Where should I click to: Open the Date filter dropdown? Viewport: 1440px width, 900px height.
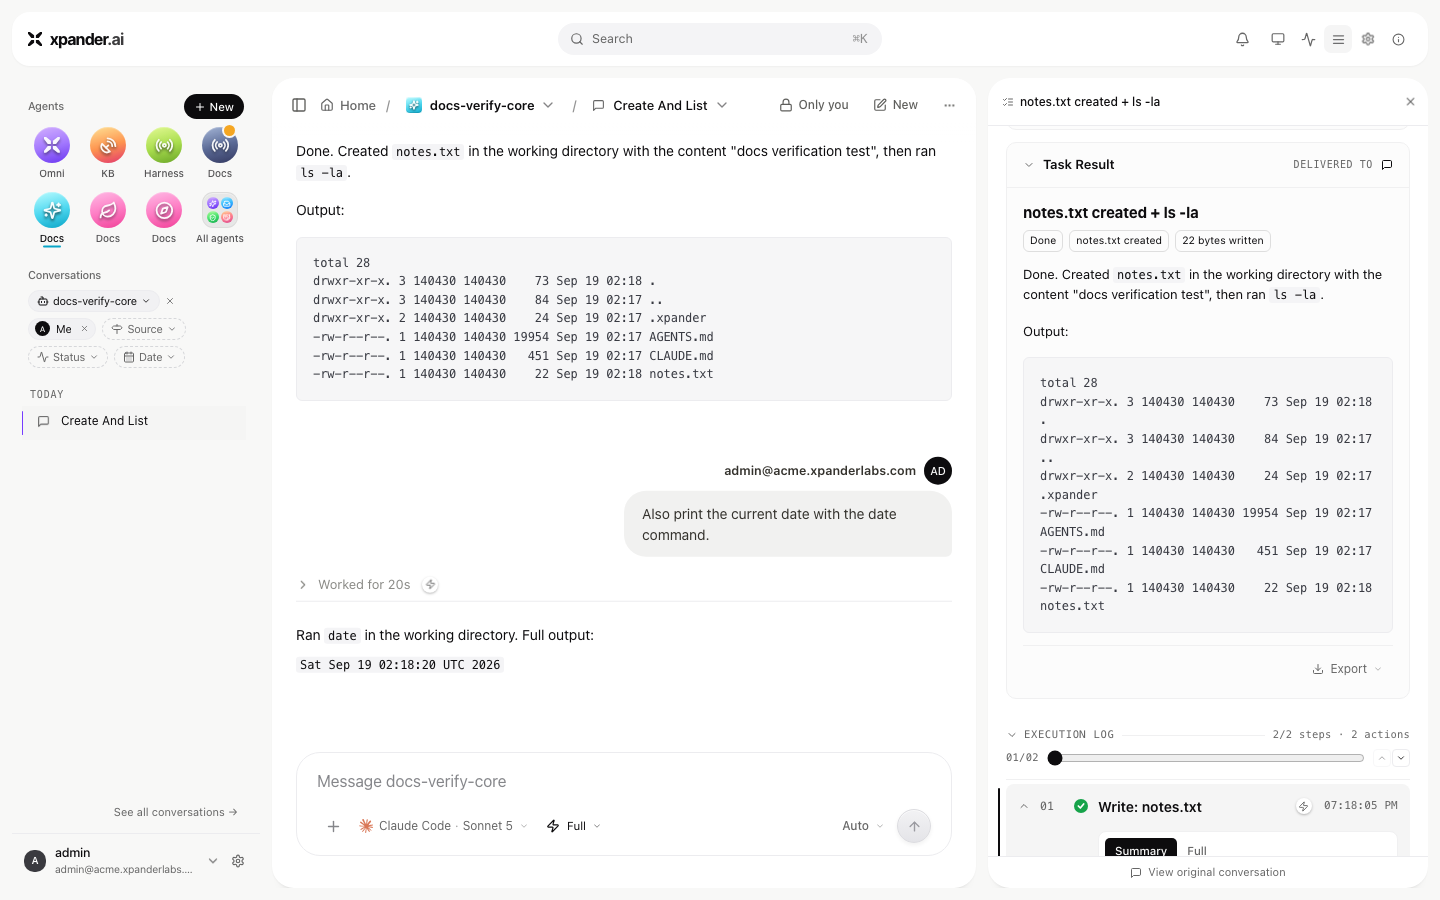pyautogui.click(x=149, y=357)
